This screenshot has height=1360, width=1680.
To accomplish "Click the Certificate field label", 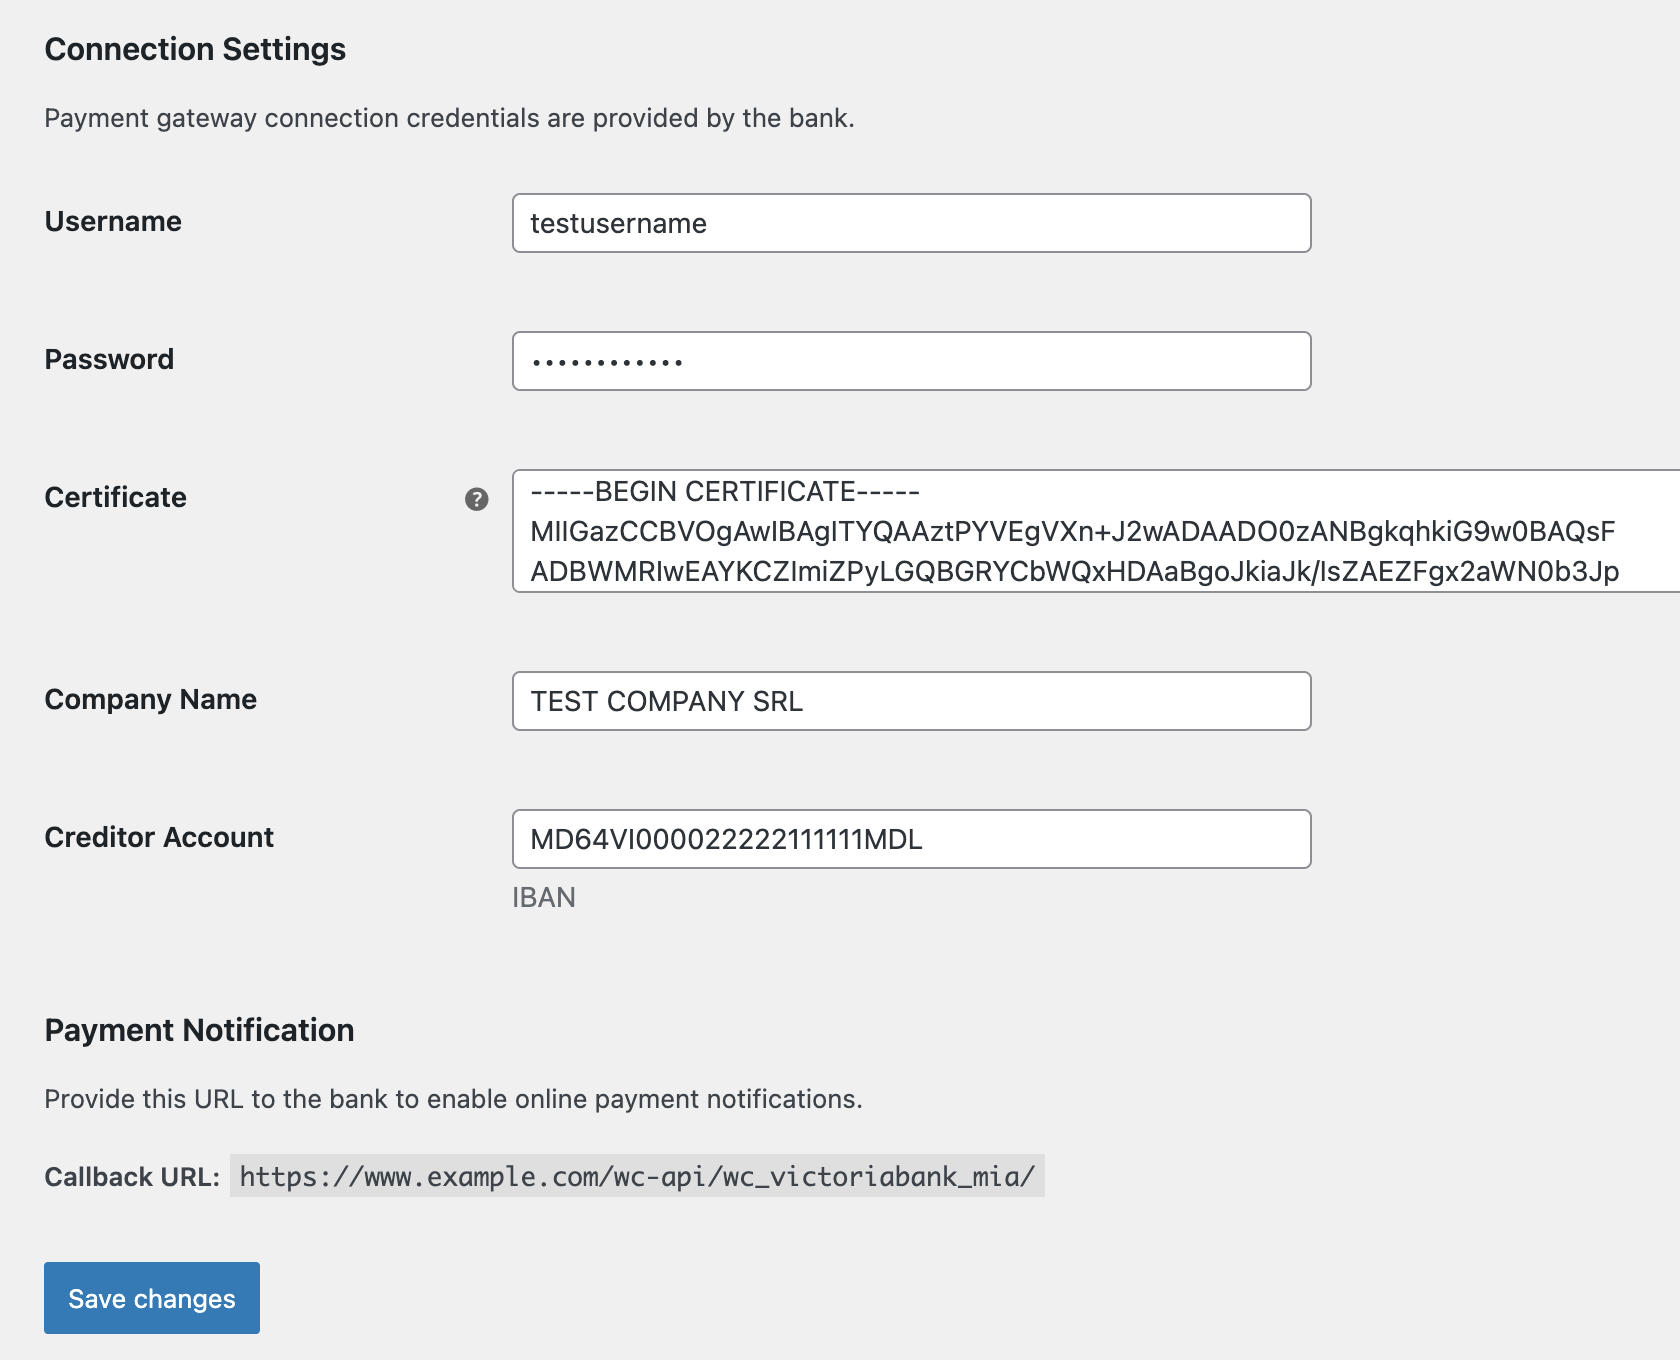I will 115,497.
